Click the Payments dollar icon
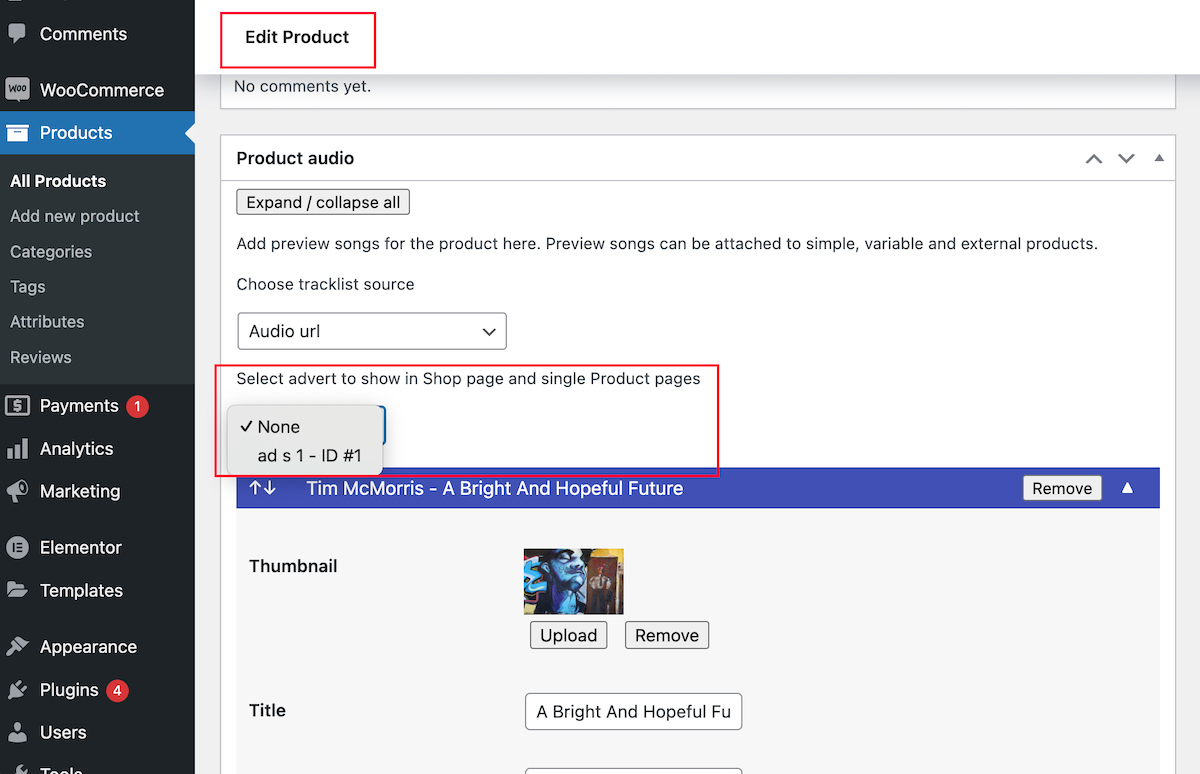 pos(17,406)
